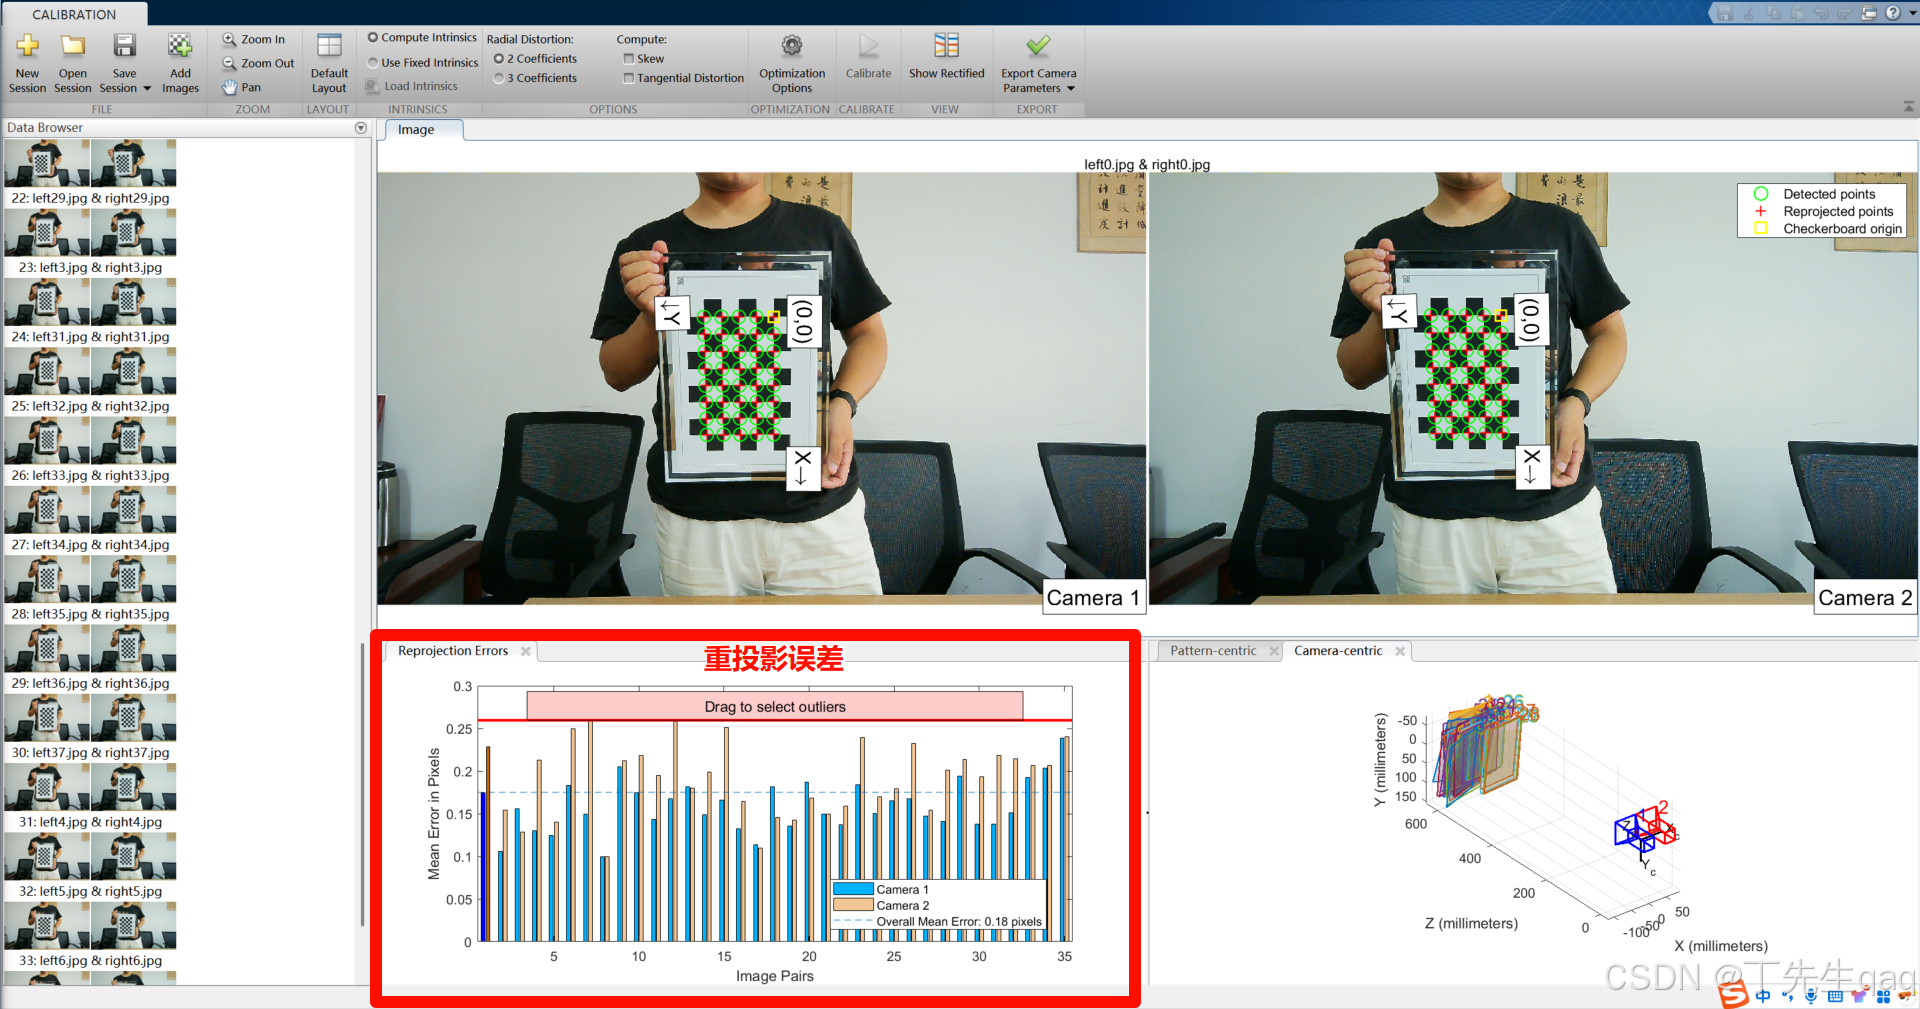Choose 2 Coefficients radial distortion
This screenshot has width=1920, height=1009.
tap(535, 58)
